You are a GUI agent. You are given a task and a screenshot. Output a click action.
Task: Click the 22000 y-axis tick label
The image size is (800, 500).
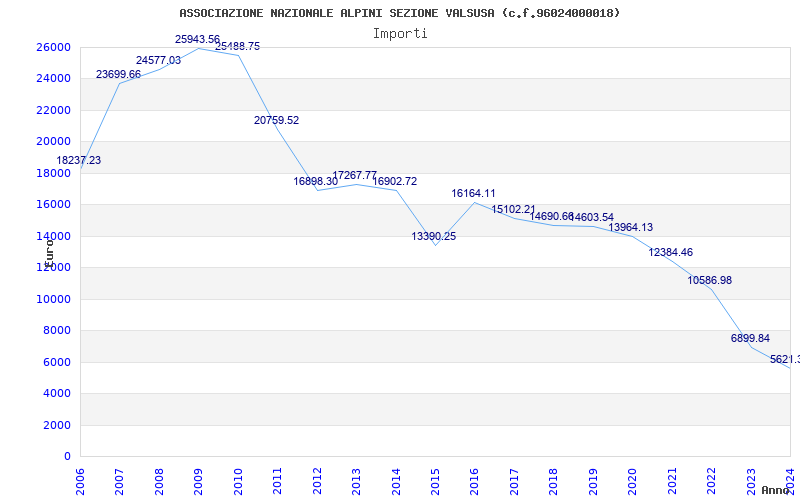click(x=53, y=110)
